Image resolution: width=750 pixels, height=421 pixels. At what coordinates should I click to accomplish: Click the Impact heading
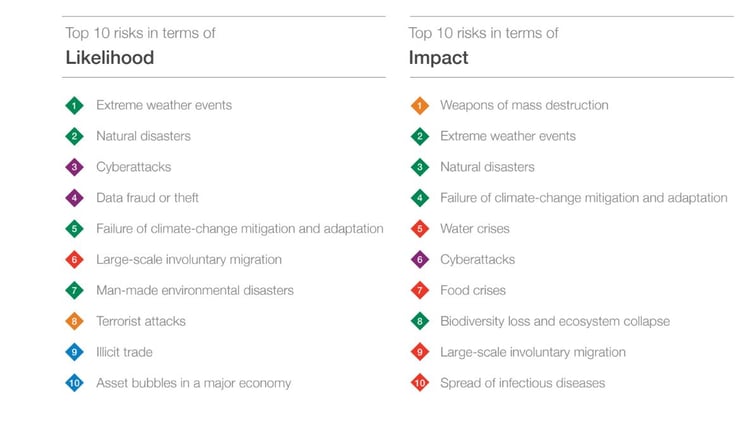coord(438,58)
